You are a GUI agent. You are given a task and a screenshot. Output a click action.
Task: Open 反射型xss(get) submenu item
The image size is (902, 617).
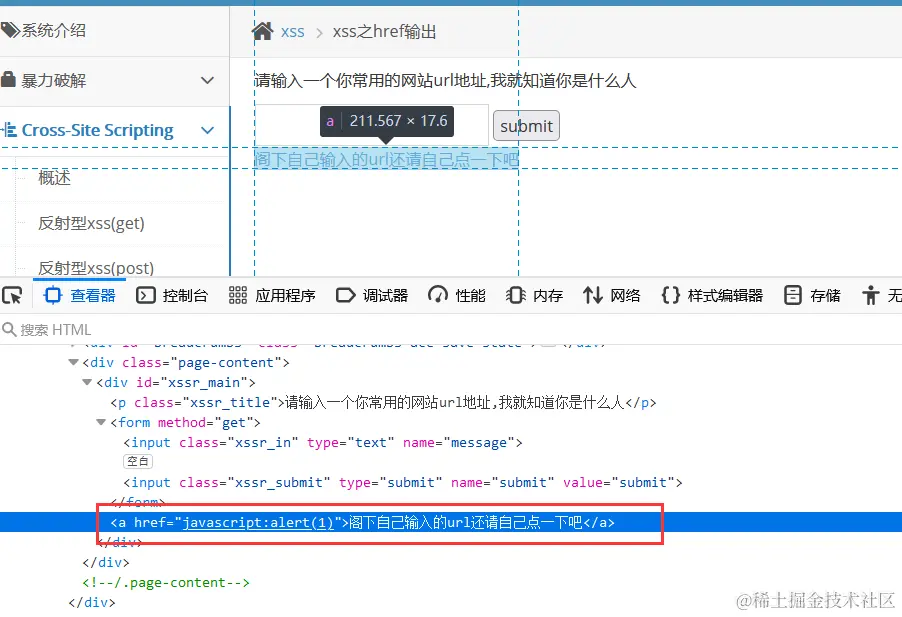tap(91, 223)
